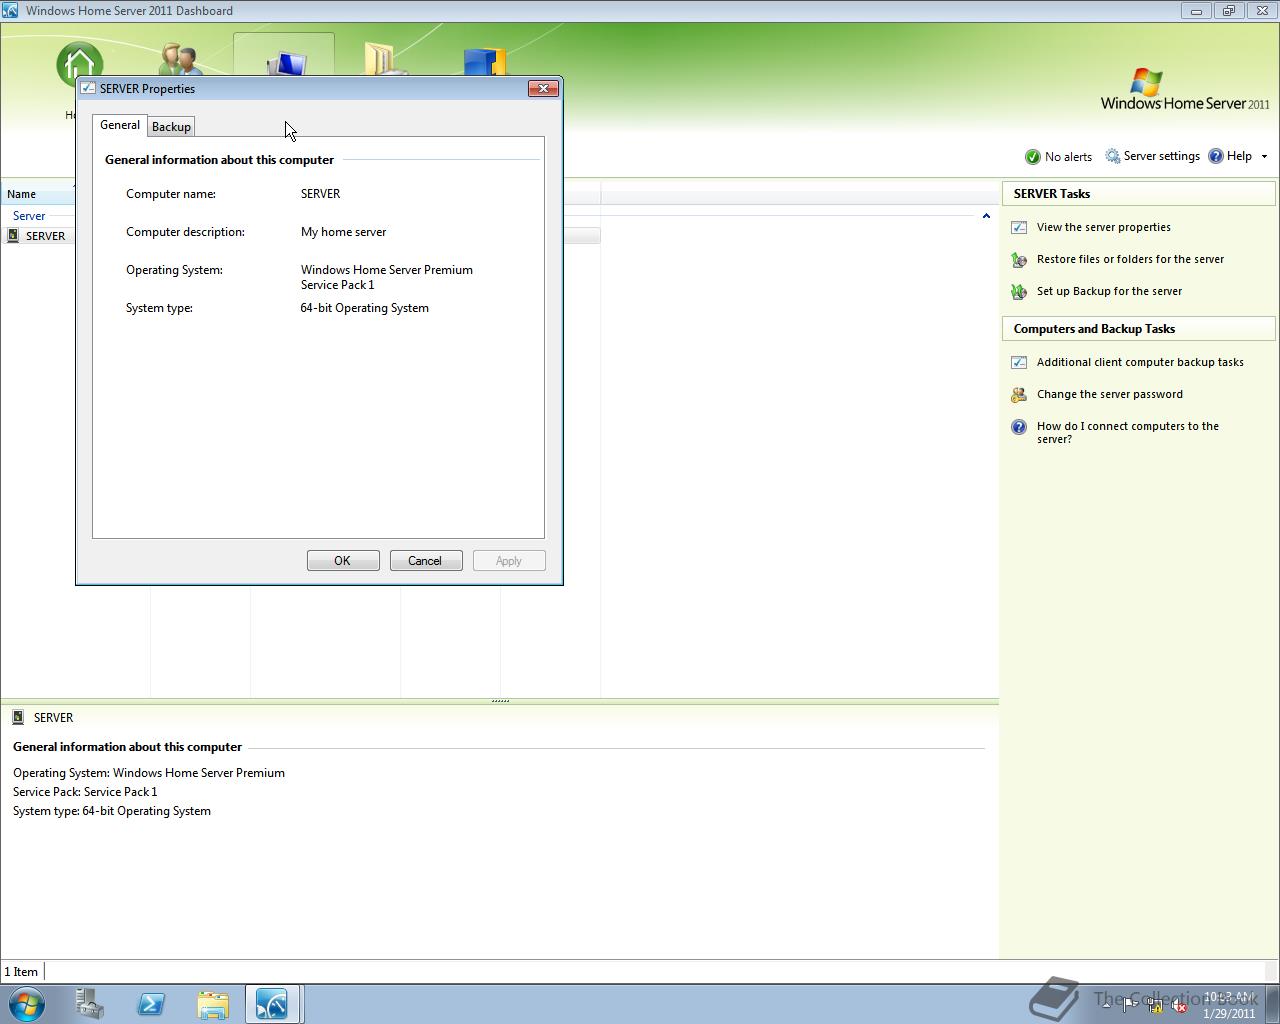Click the Help question mark icon
The image size is (1280, 1024).
click(1216, 156)
